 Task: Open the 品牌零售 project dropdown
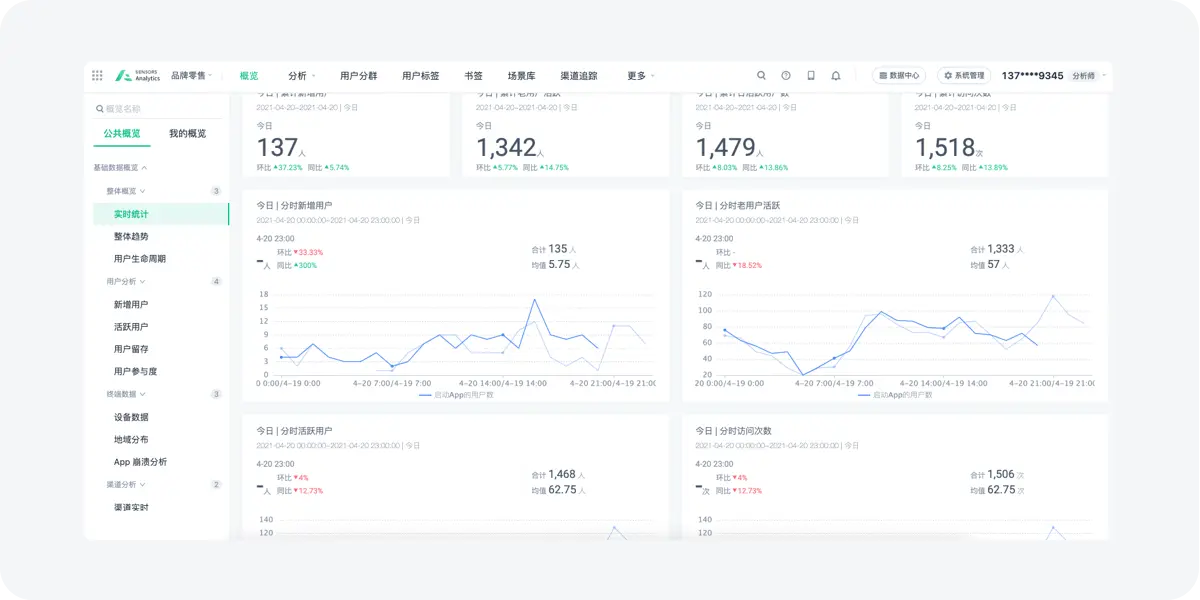[x=191, y=75]
